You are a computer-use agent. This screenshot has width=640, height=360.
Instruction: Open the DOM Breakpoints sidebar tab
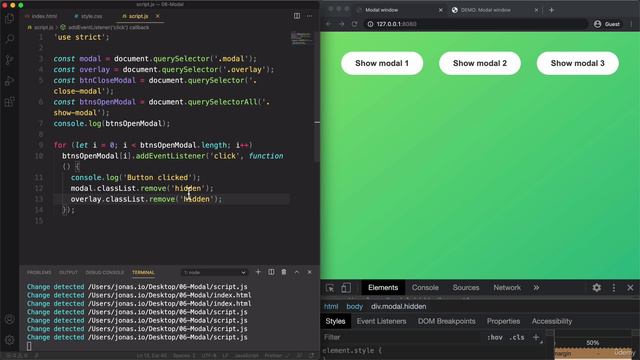(x=447, y=321)
